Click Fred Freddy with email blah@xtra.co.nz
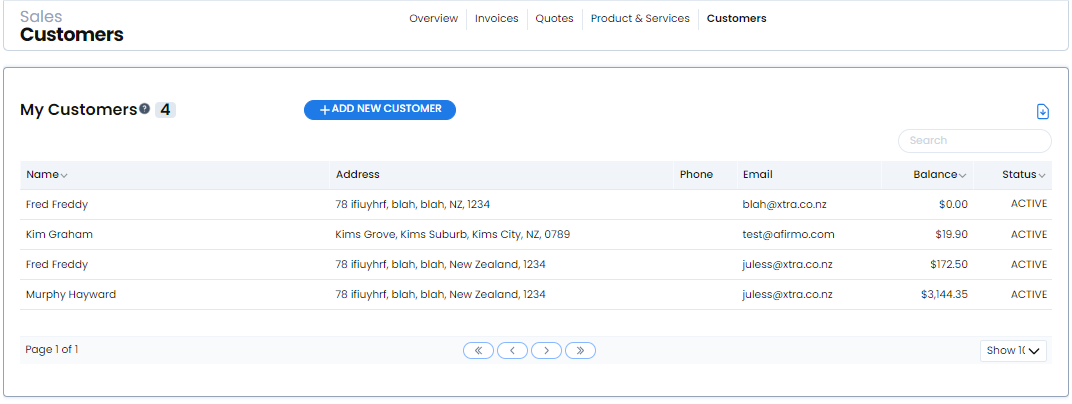This screenshot has width=1072, height=404. coord(57,204)
